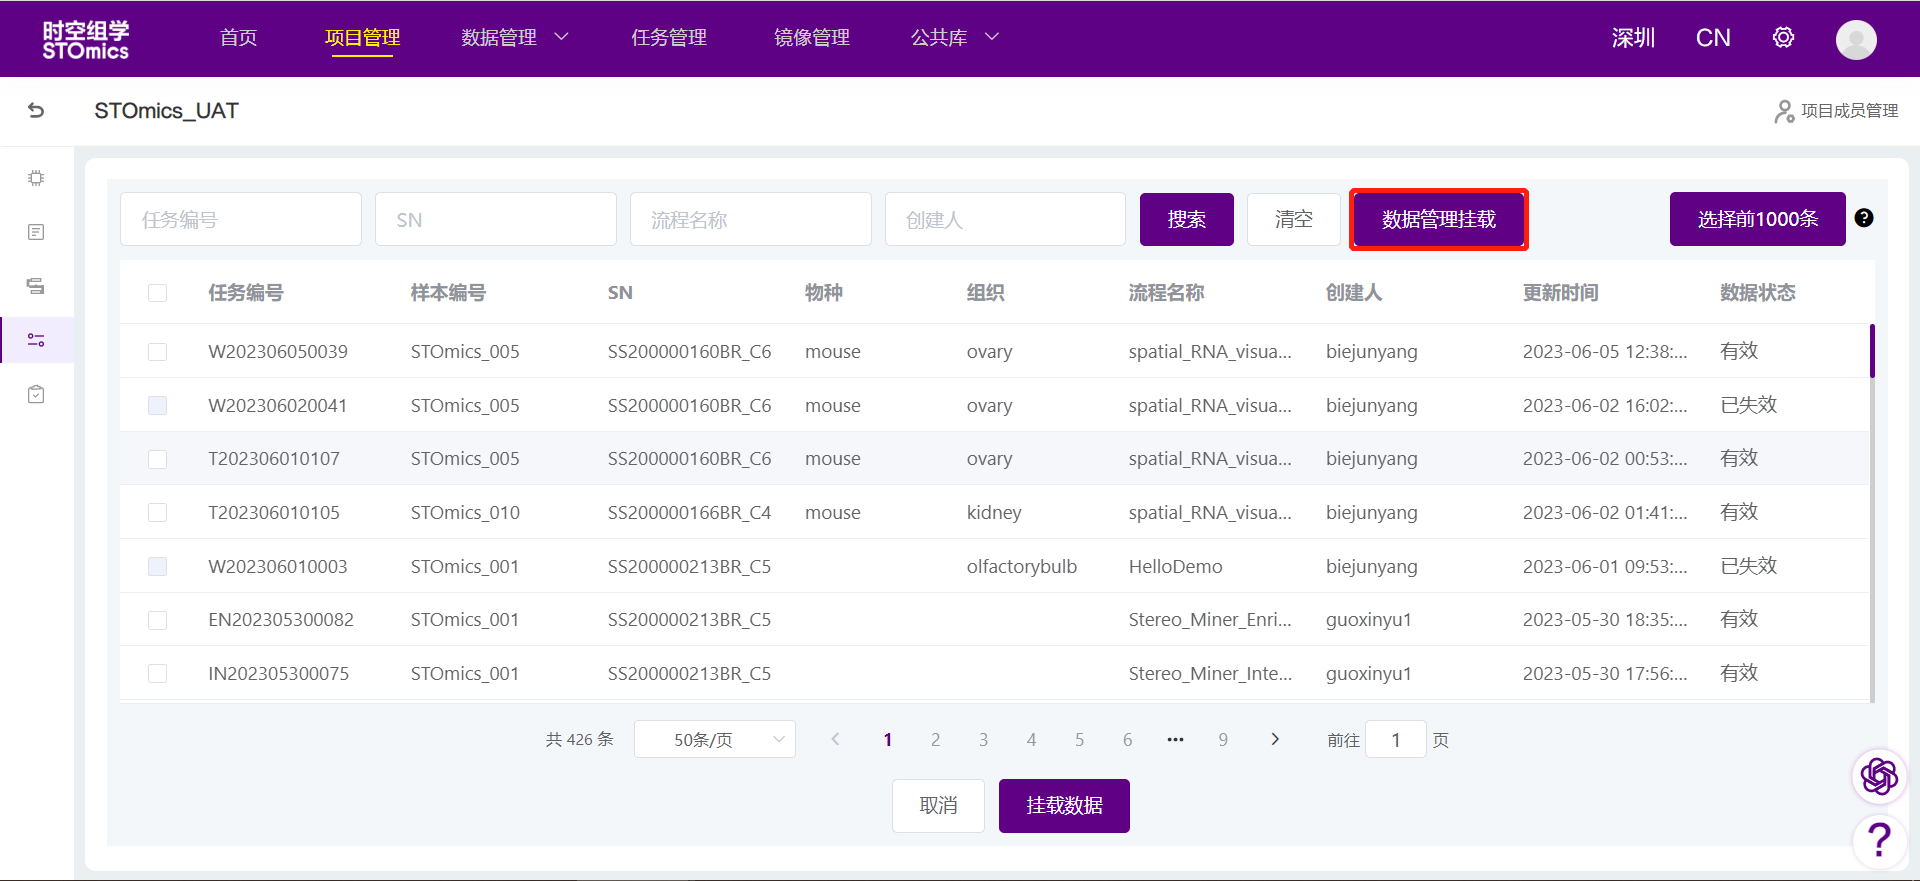
Task: Toggle the select-all checkbox in table header
Action: [157, 293]
